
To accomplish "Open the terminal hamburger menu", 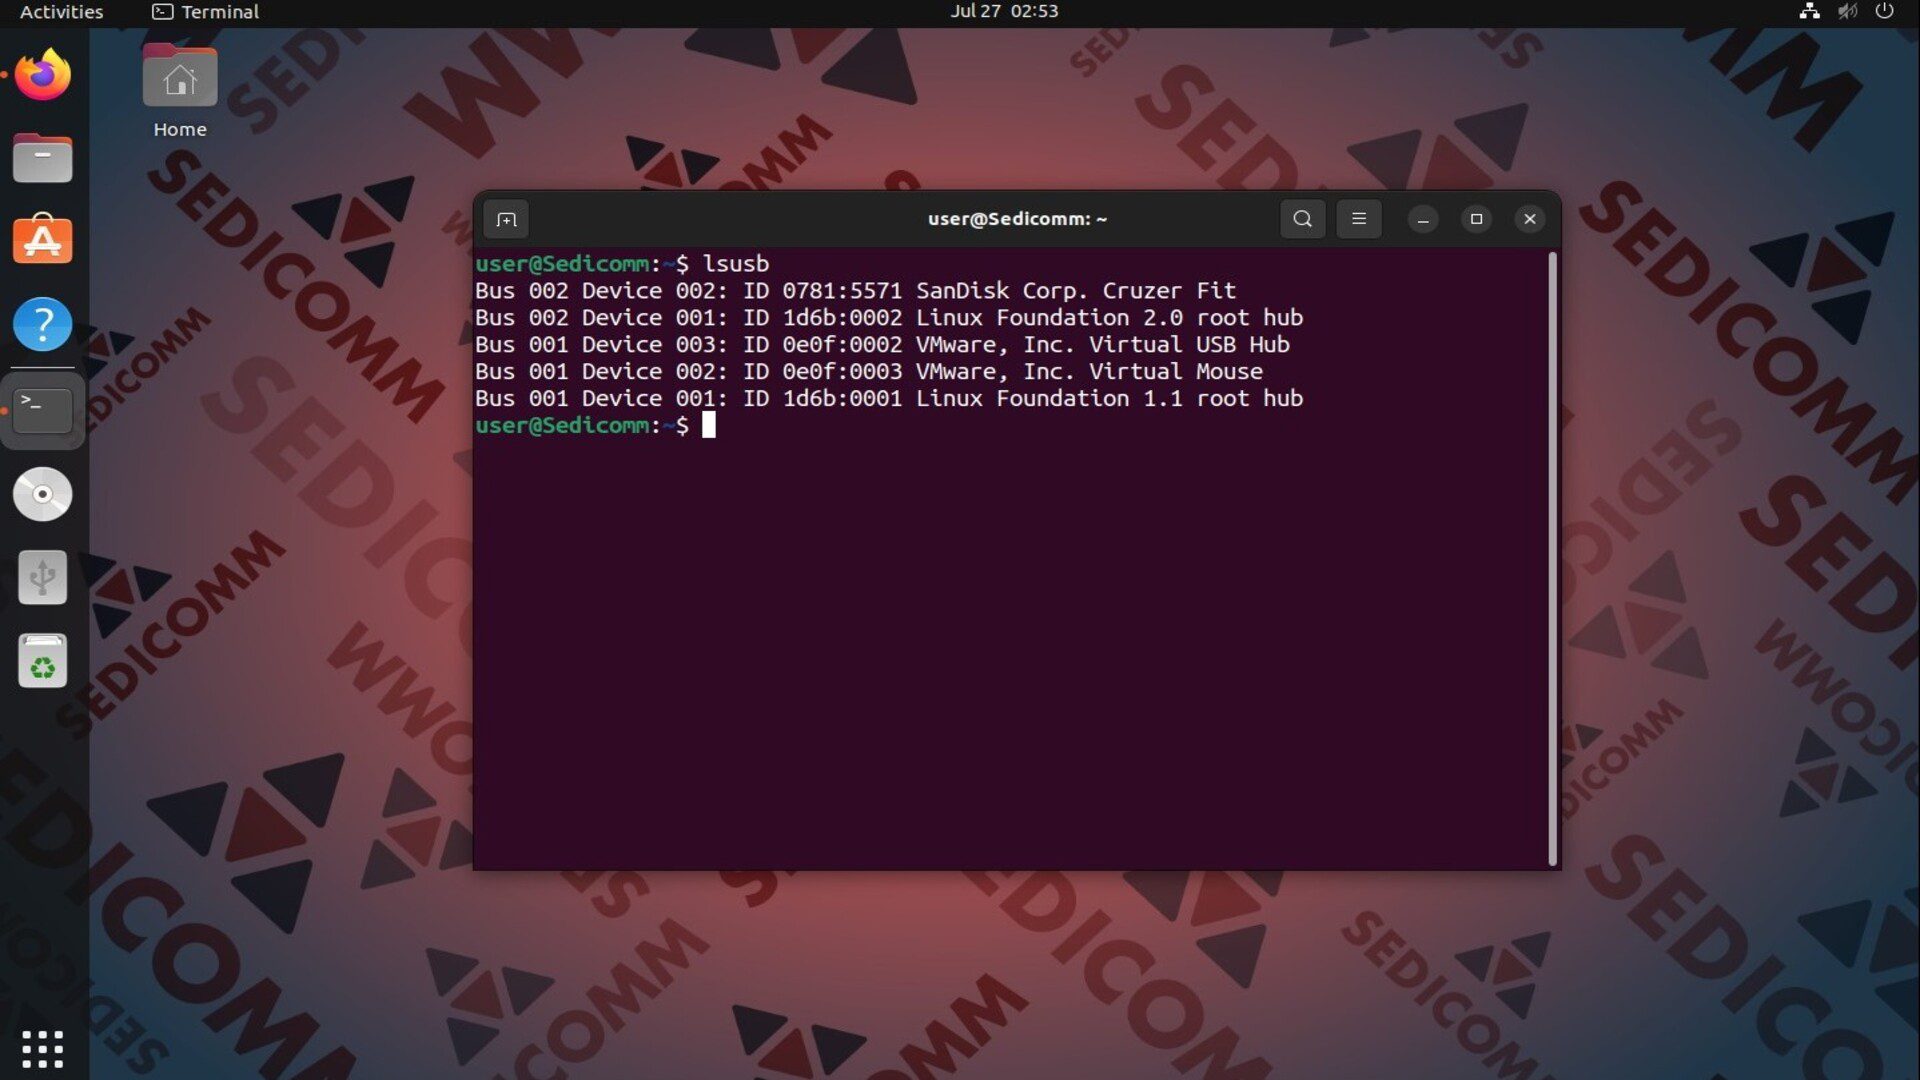I will coord(1359,219).
